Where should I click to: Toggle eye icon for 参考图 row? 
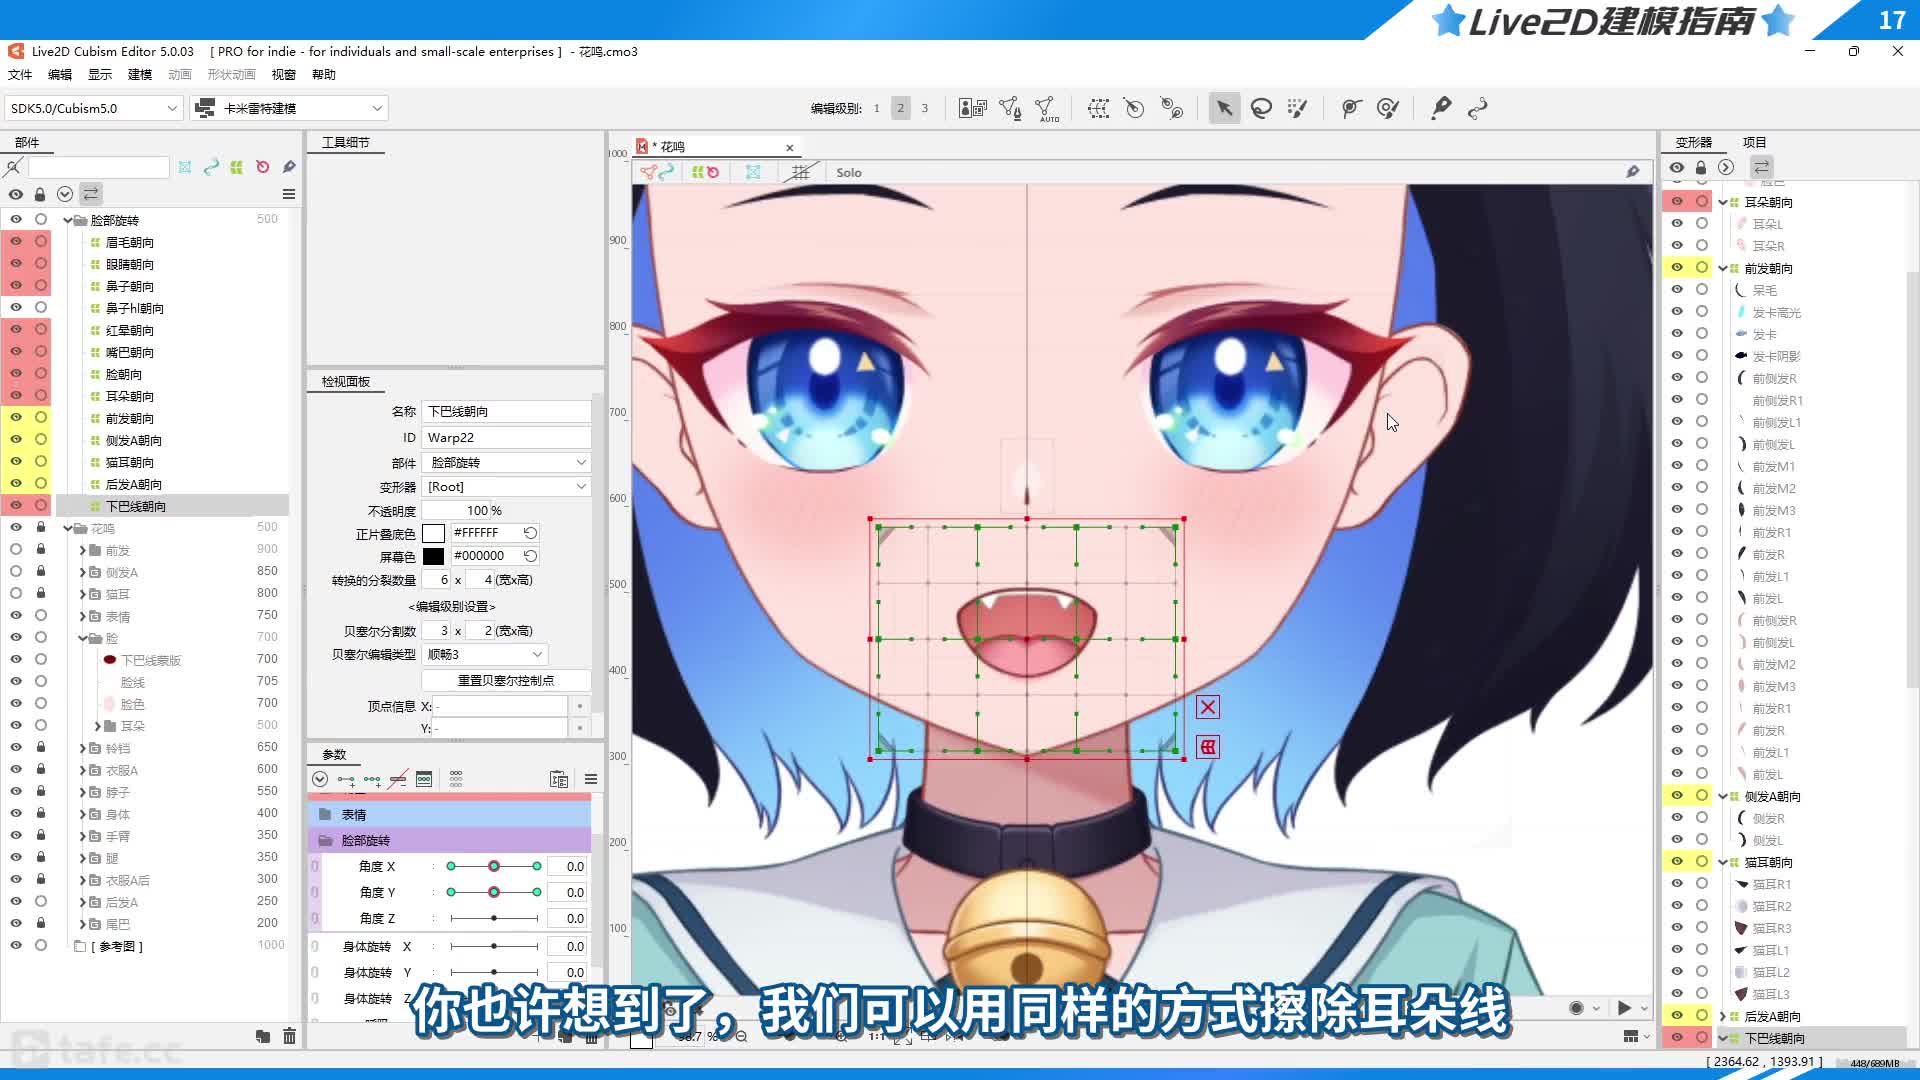point(16,945)
